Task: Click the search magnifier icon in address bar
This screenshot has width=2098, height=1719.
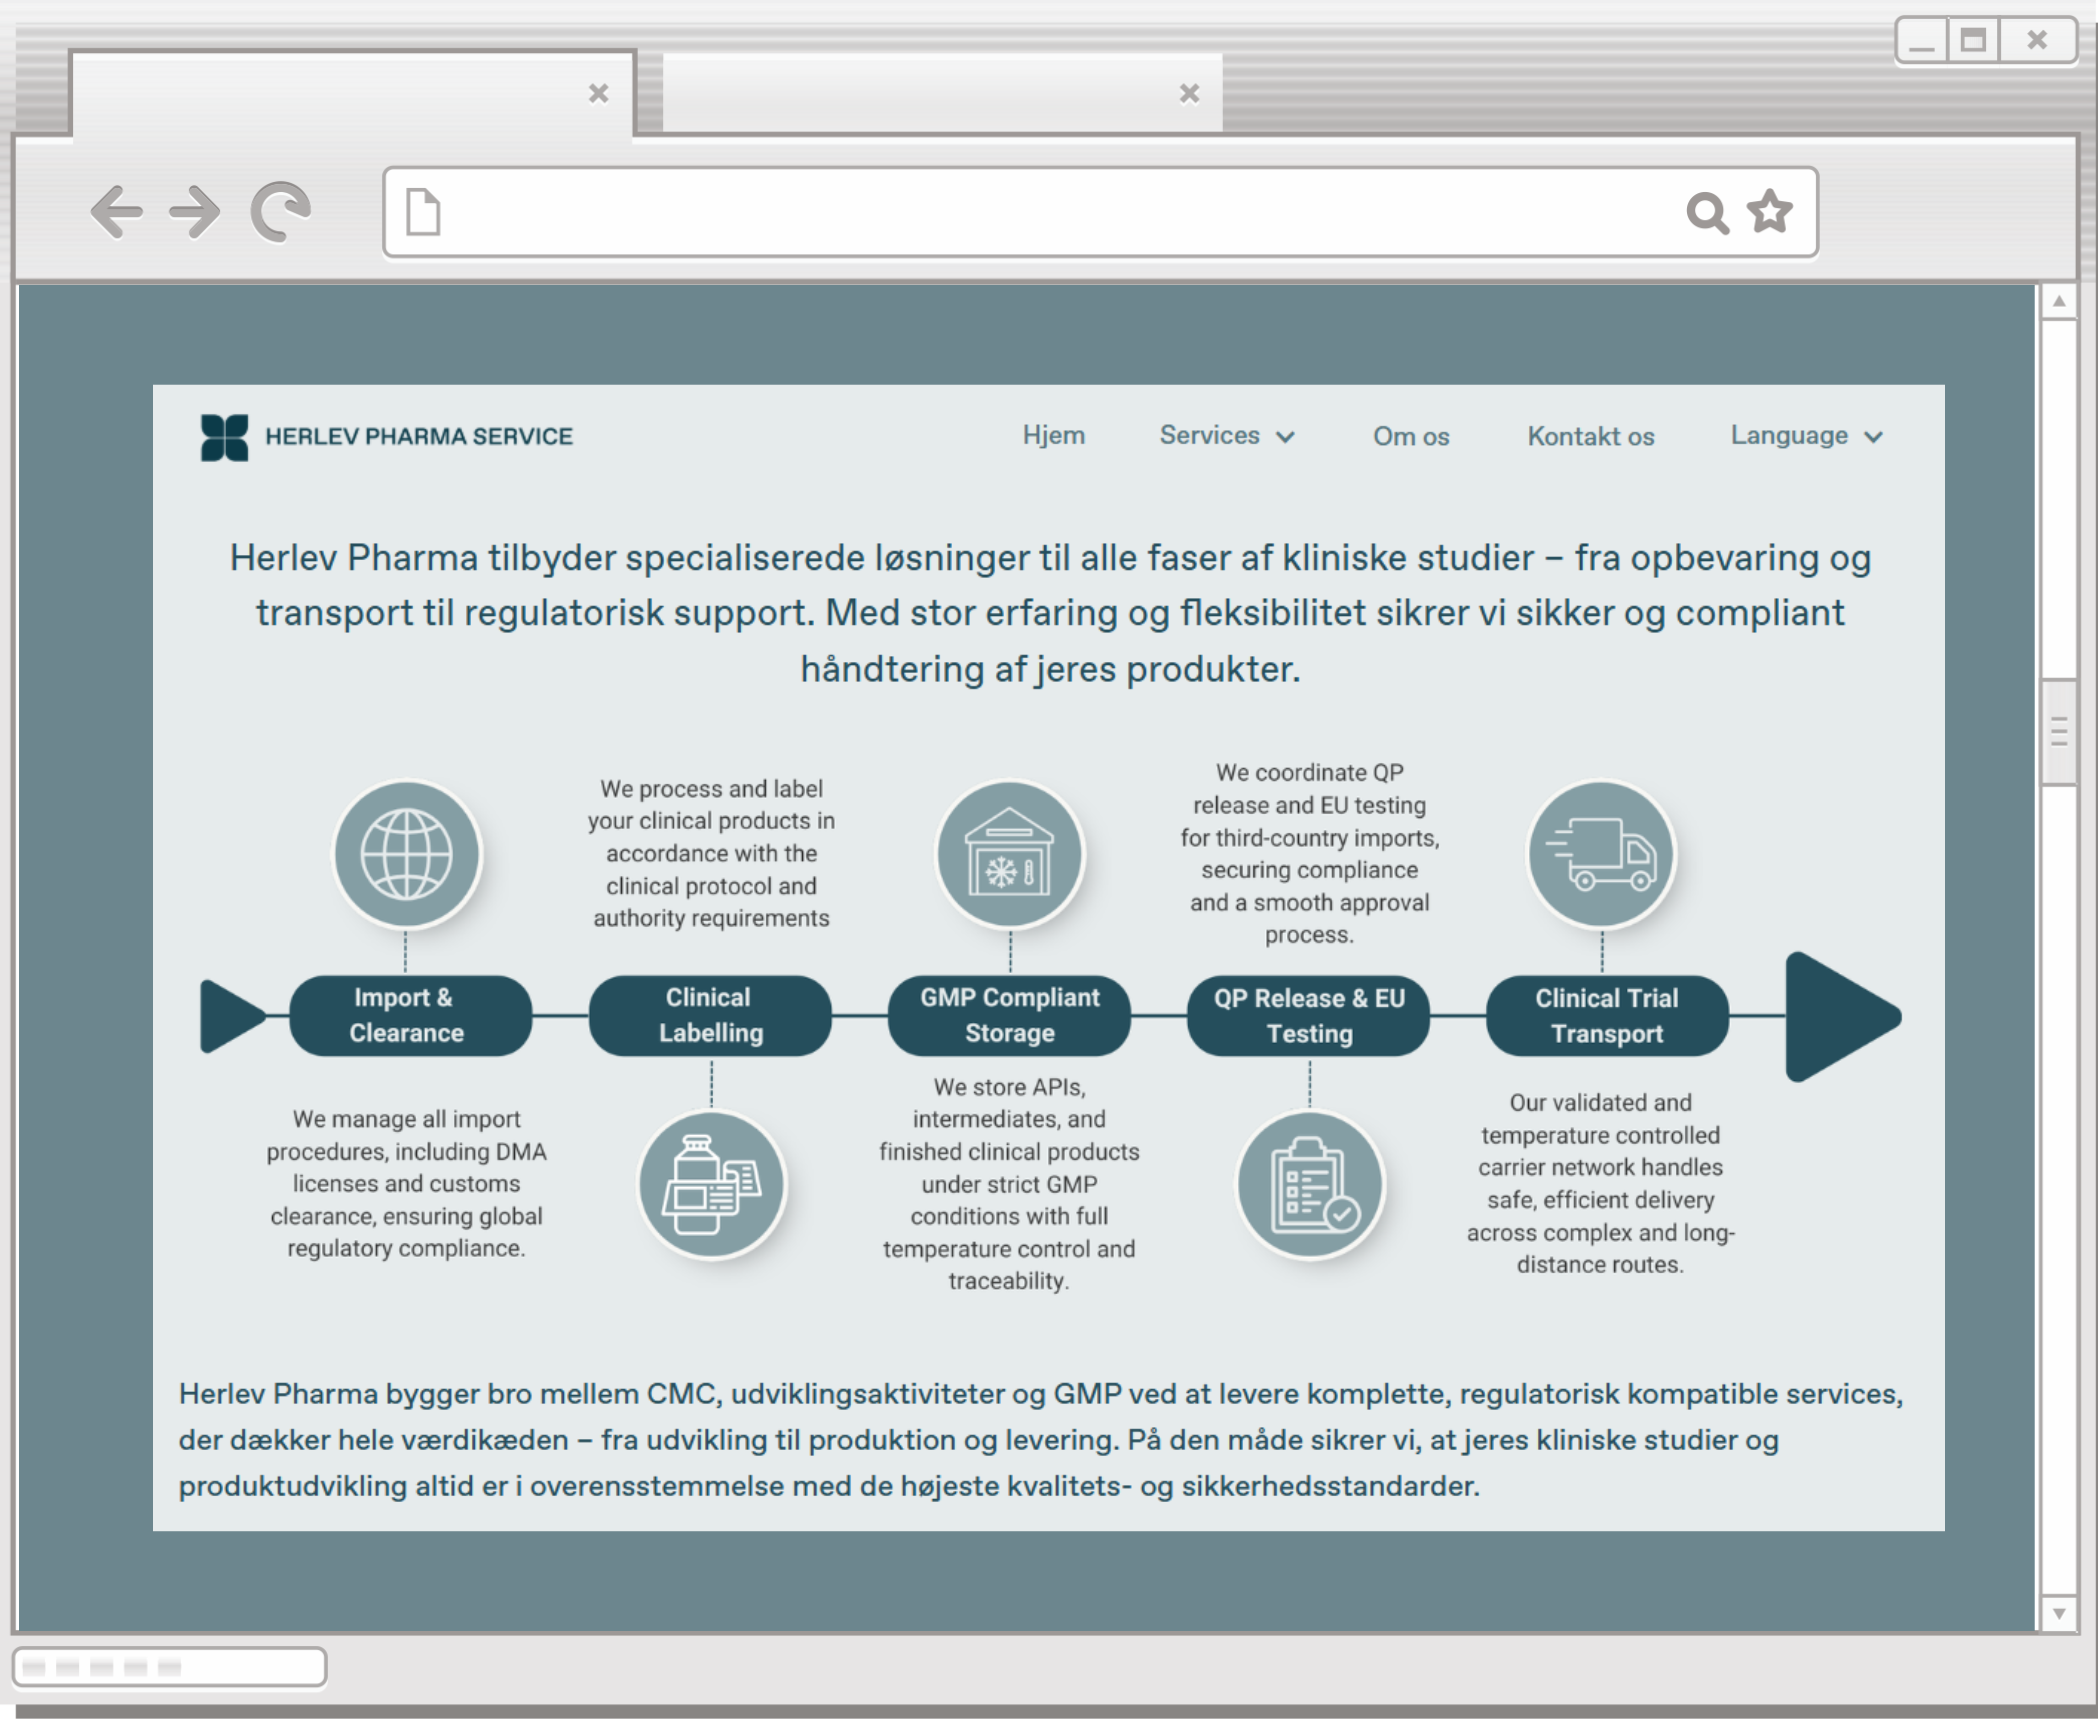Action: pos(1707,212)
